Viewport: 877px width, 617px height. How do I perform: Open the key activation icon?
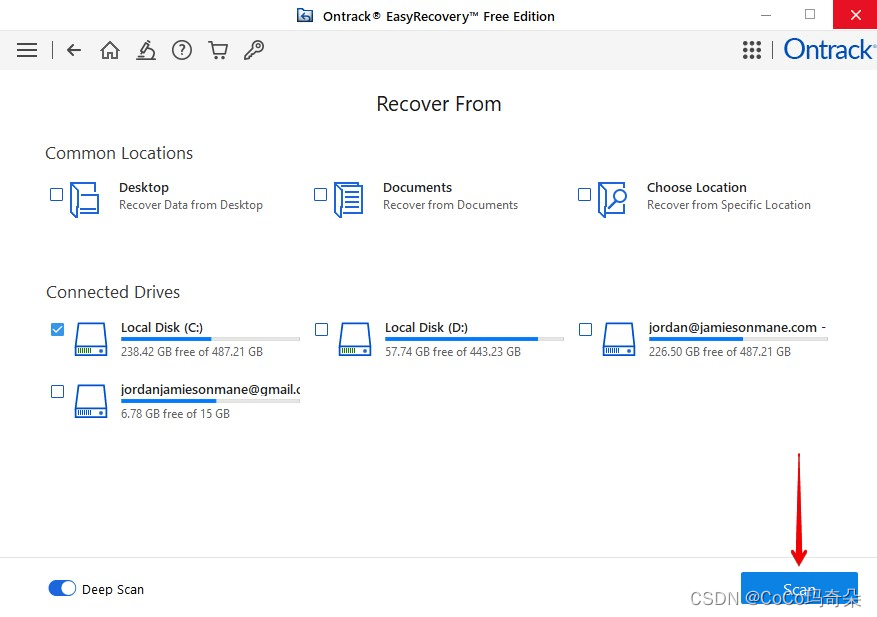254,50
